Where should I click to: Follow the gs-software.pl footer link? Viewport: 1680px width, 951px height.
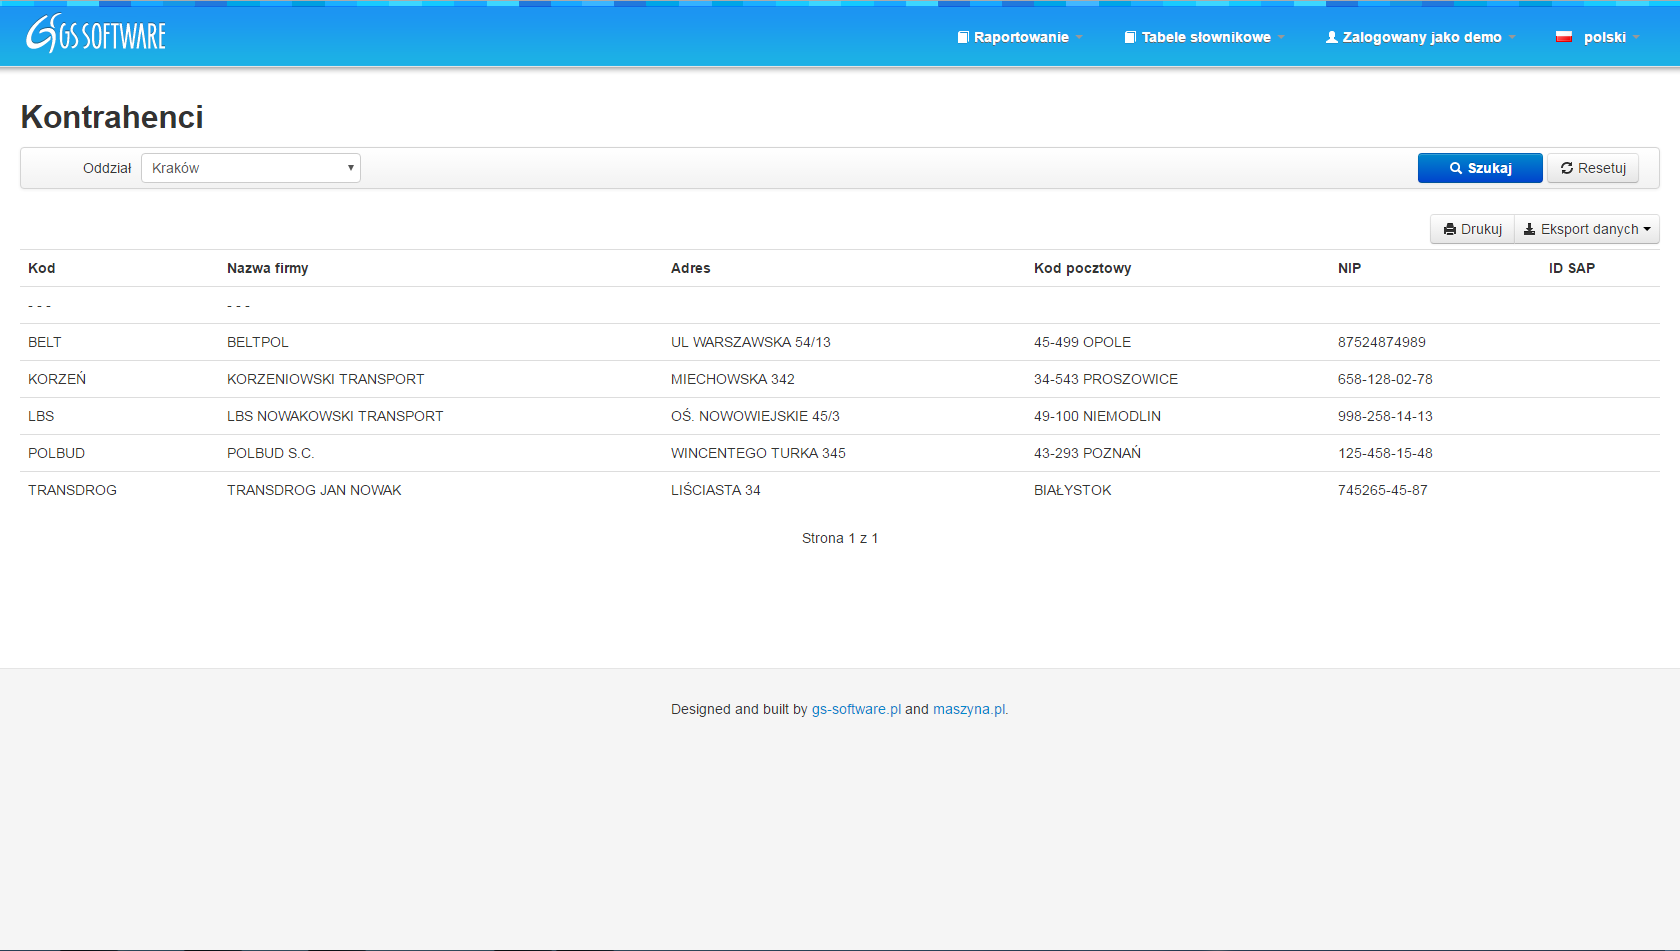856,709
